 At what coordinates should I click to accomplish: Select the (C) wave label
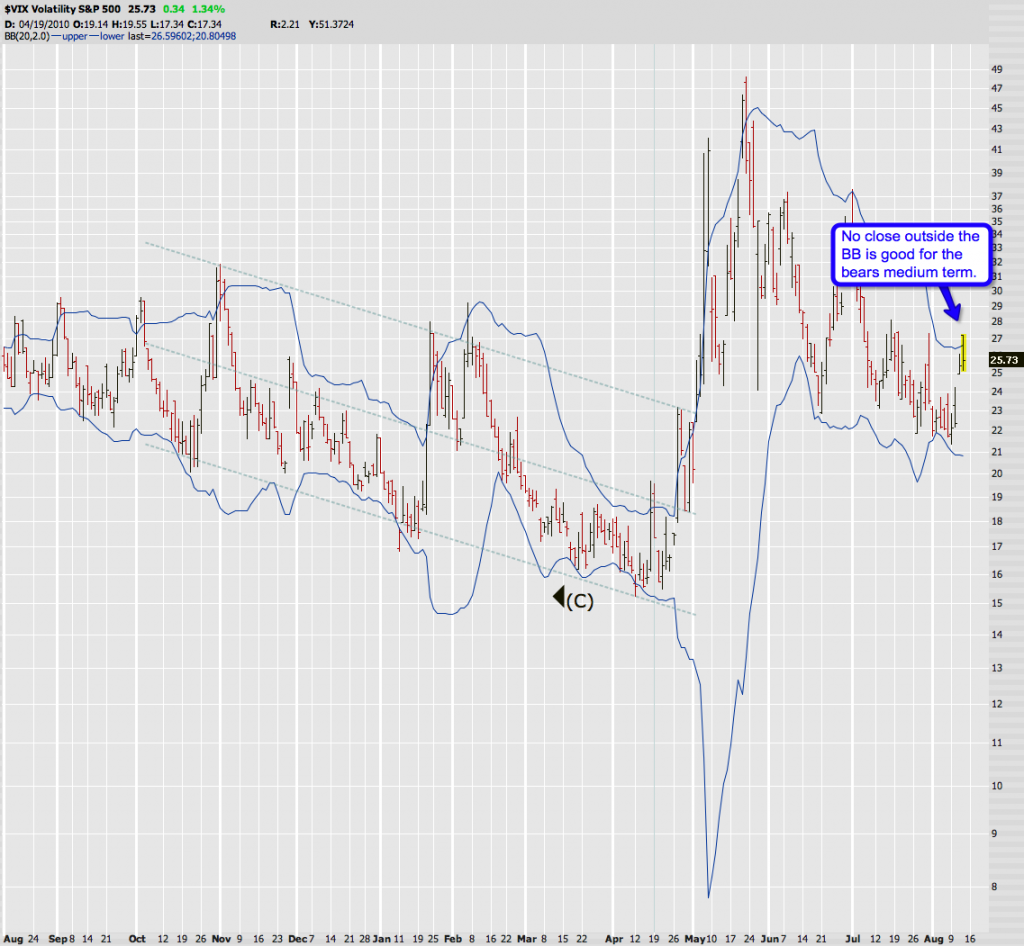580,600
